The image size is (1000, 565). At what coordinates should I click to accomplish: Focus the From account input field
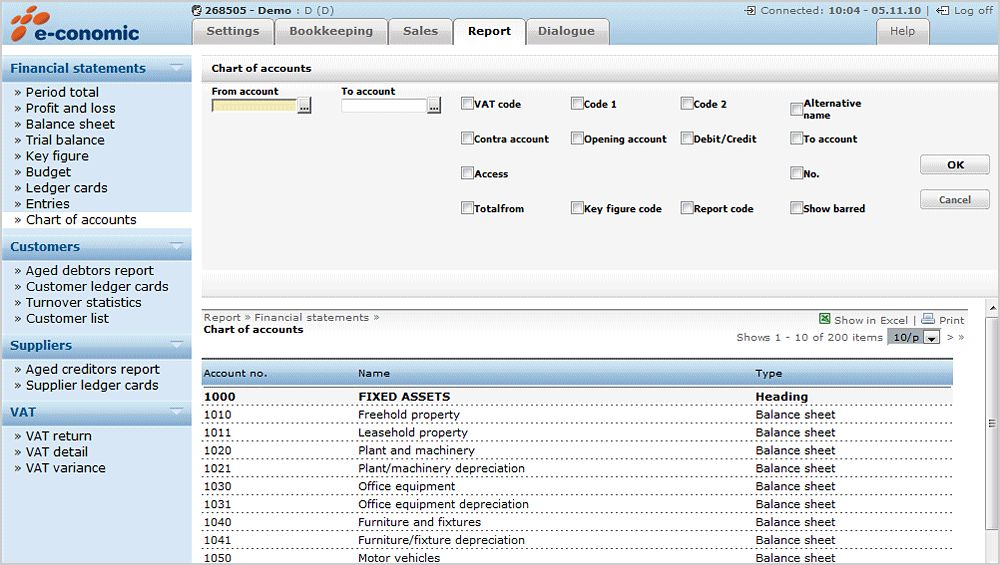pos(254,106)
